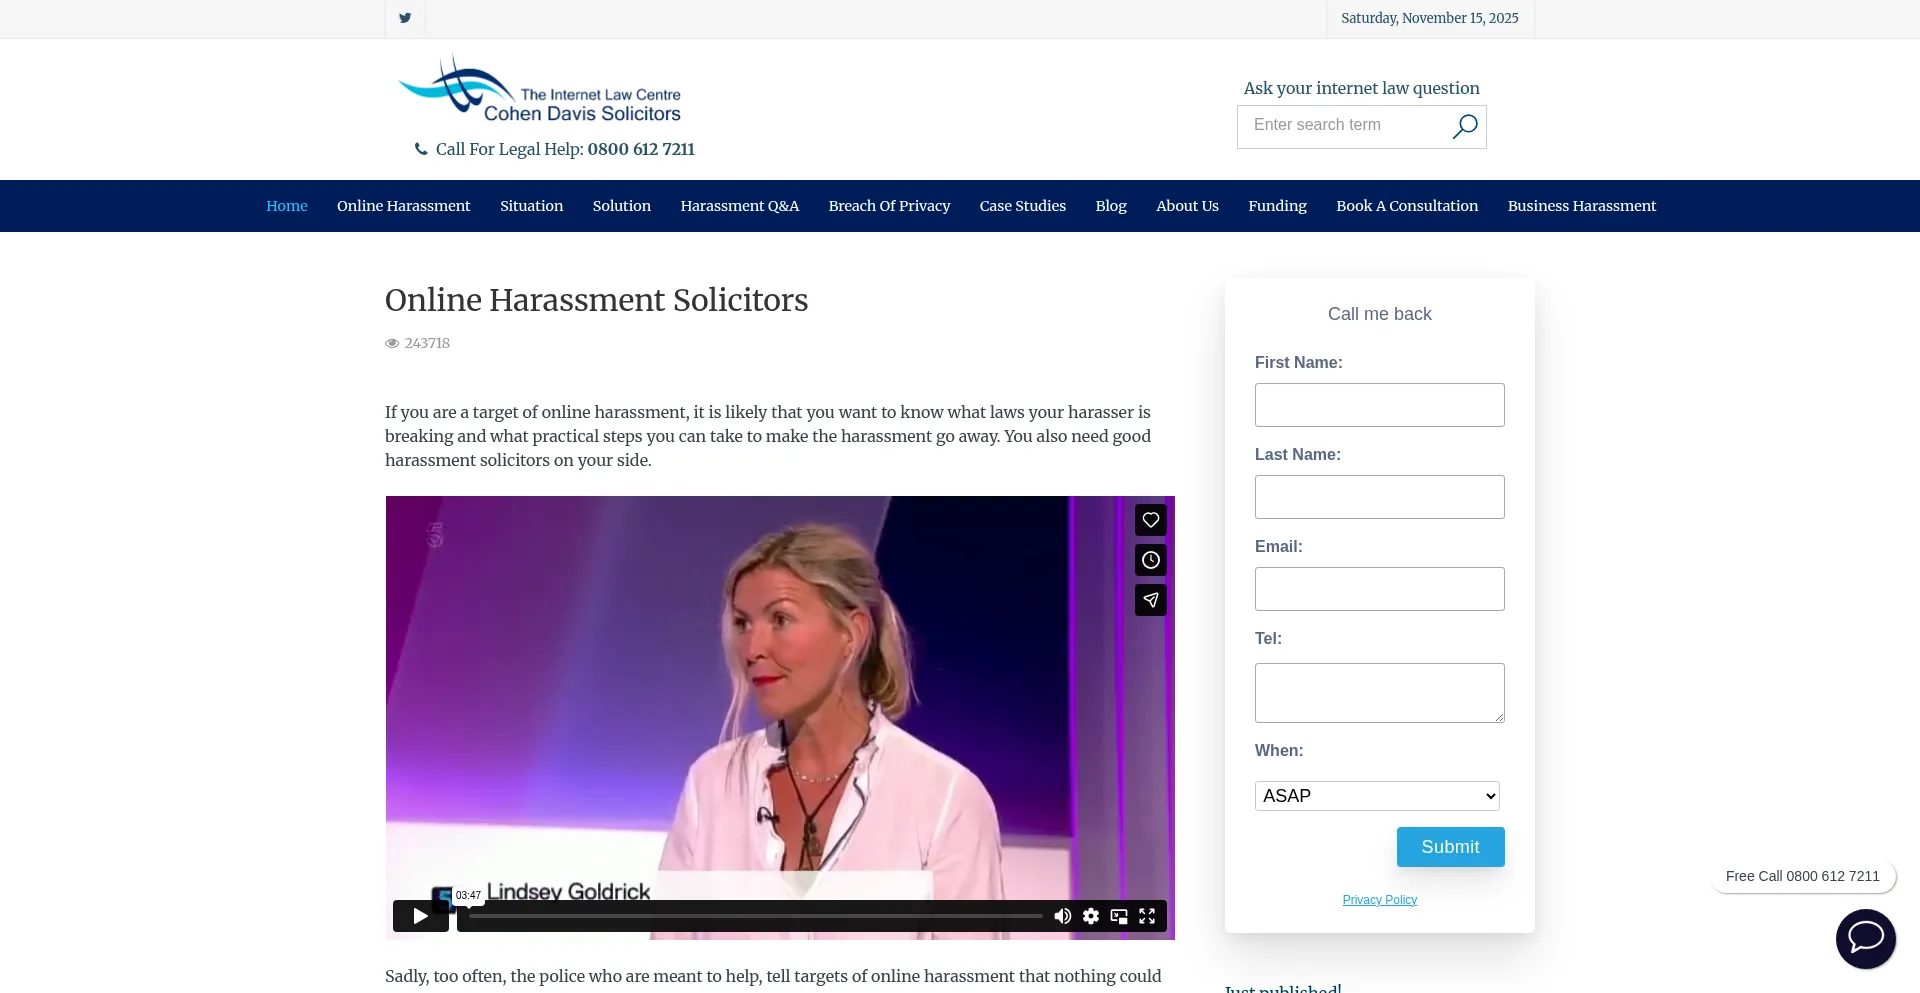Open Book A Consultation menu item

(1406, 206)
